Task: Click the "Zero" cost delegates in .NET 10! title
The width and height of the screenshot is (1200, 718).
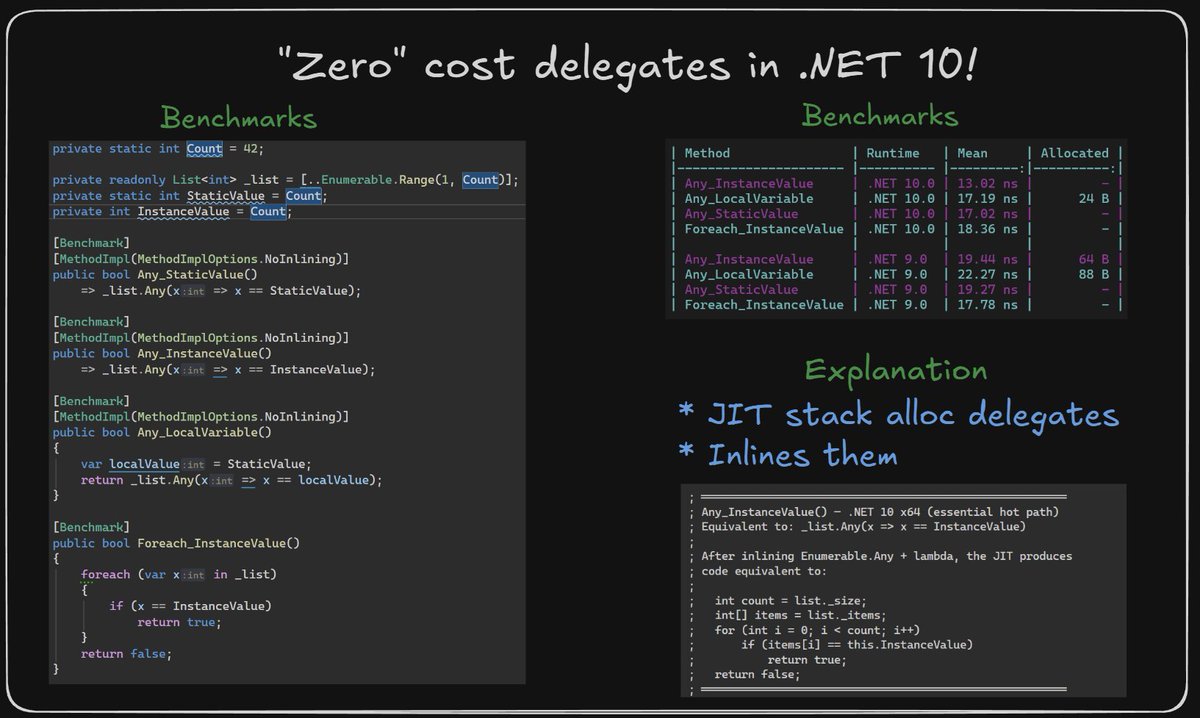Action: pos(630,66)
